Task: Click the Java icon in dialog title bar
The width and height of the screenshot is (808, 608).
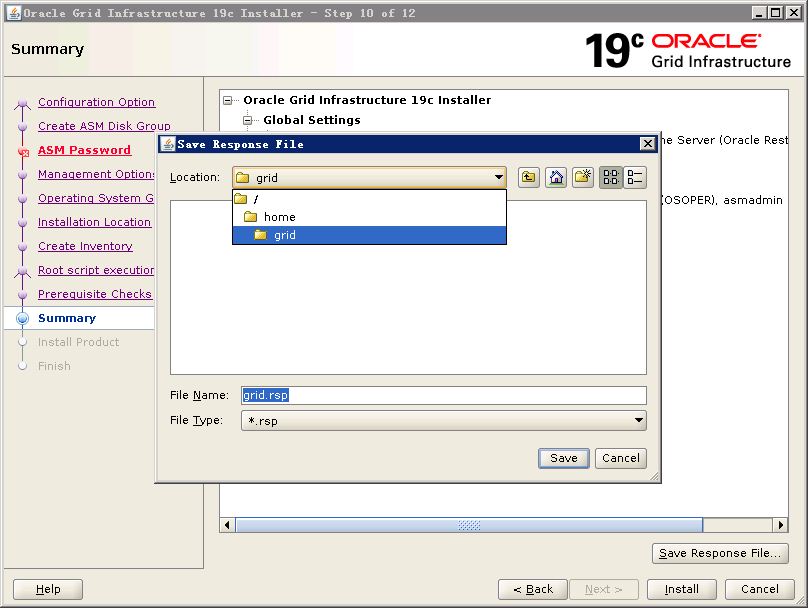Action: [x=167, y=144]
